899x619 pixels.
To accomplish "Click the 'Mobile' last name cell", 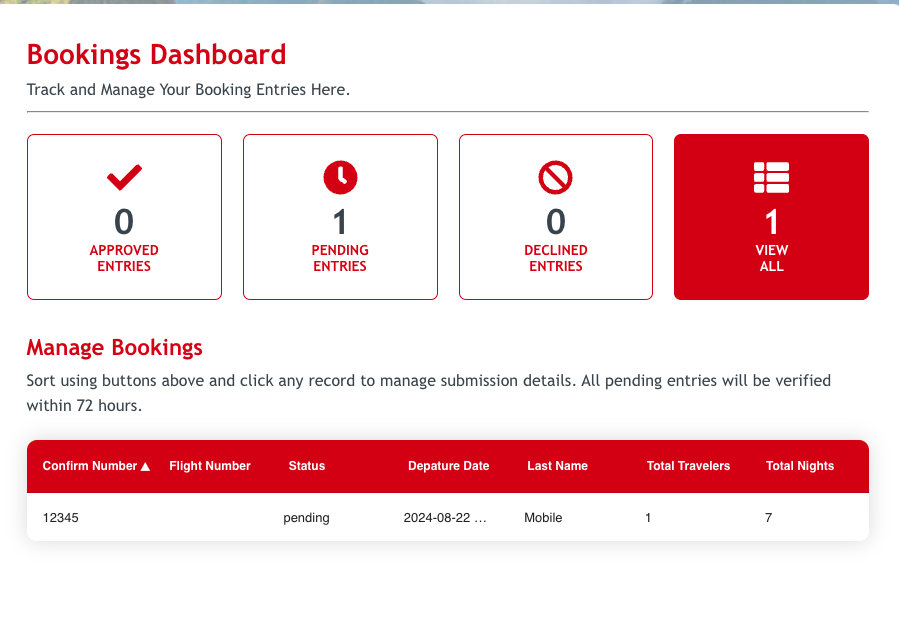I will 543,518.
